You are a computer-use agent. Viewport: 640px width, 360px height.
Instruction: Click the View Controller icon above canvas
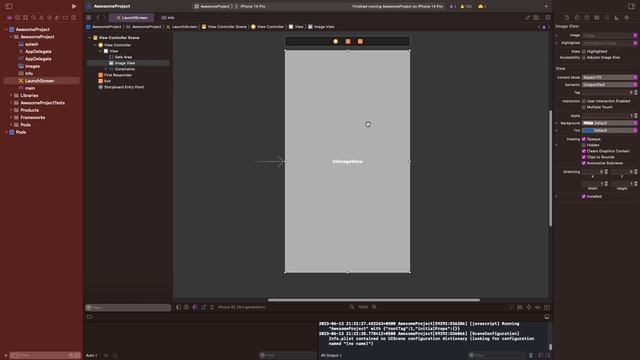pos(336,41)
